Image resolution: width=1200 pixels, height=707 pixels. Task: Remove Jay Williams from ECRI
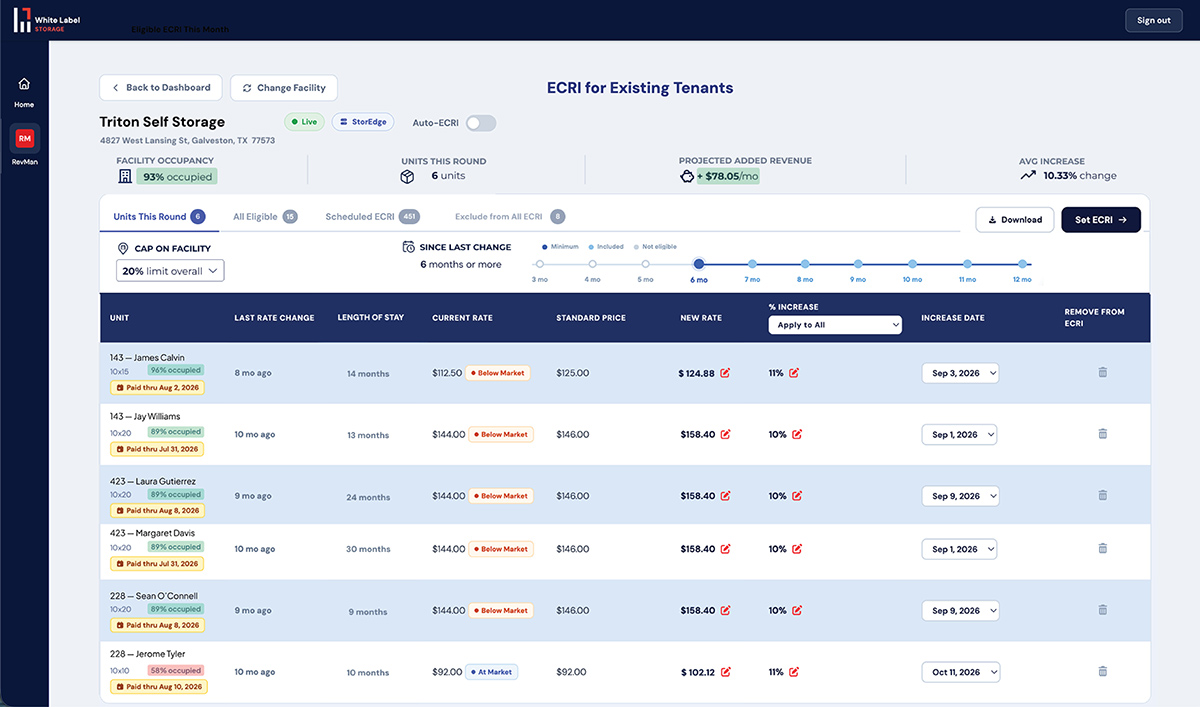[1102, 434]
